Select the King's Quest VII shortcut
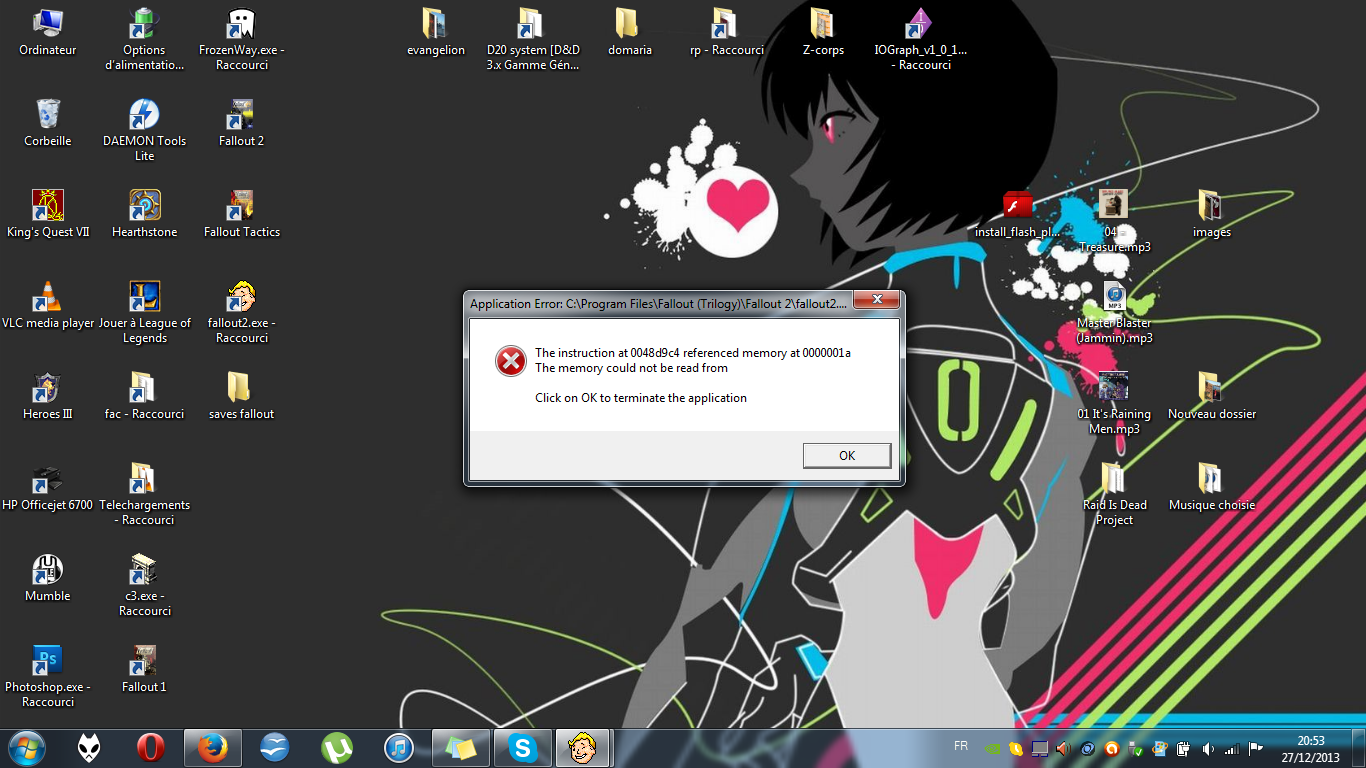Viewport: 1366px width, 768px height. coord(48,215)
